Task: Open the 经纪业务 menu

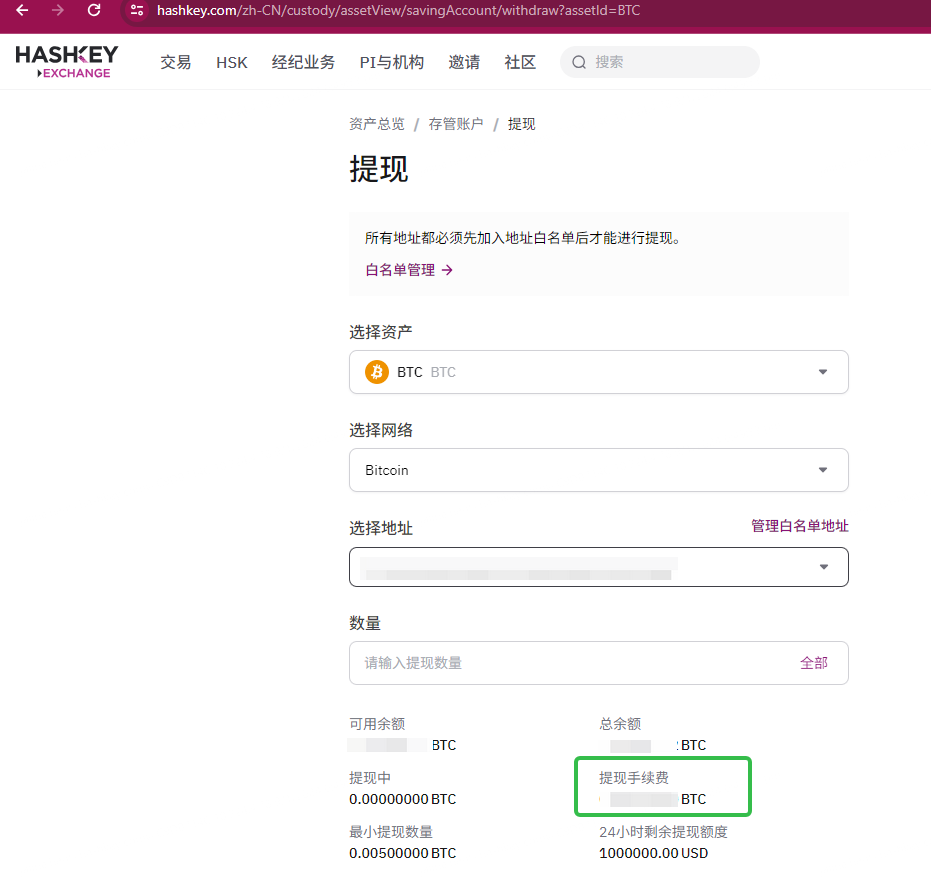Action: (x=303, y=62)
